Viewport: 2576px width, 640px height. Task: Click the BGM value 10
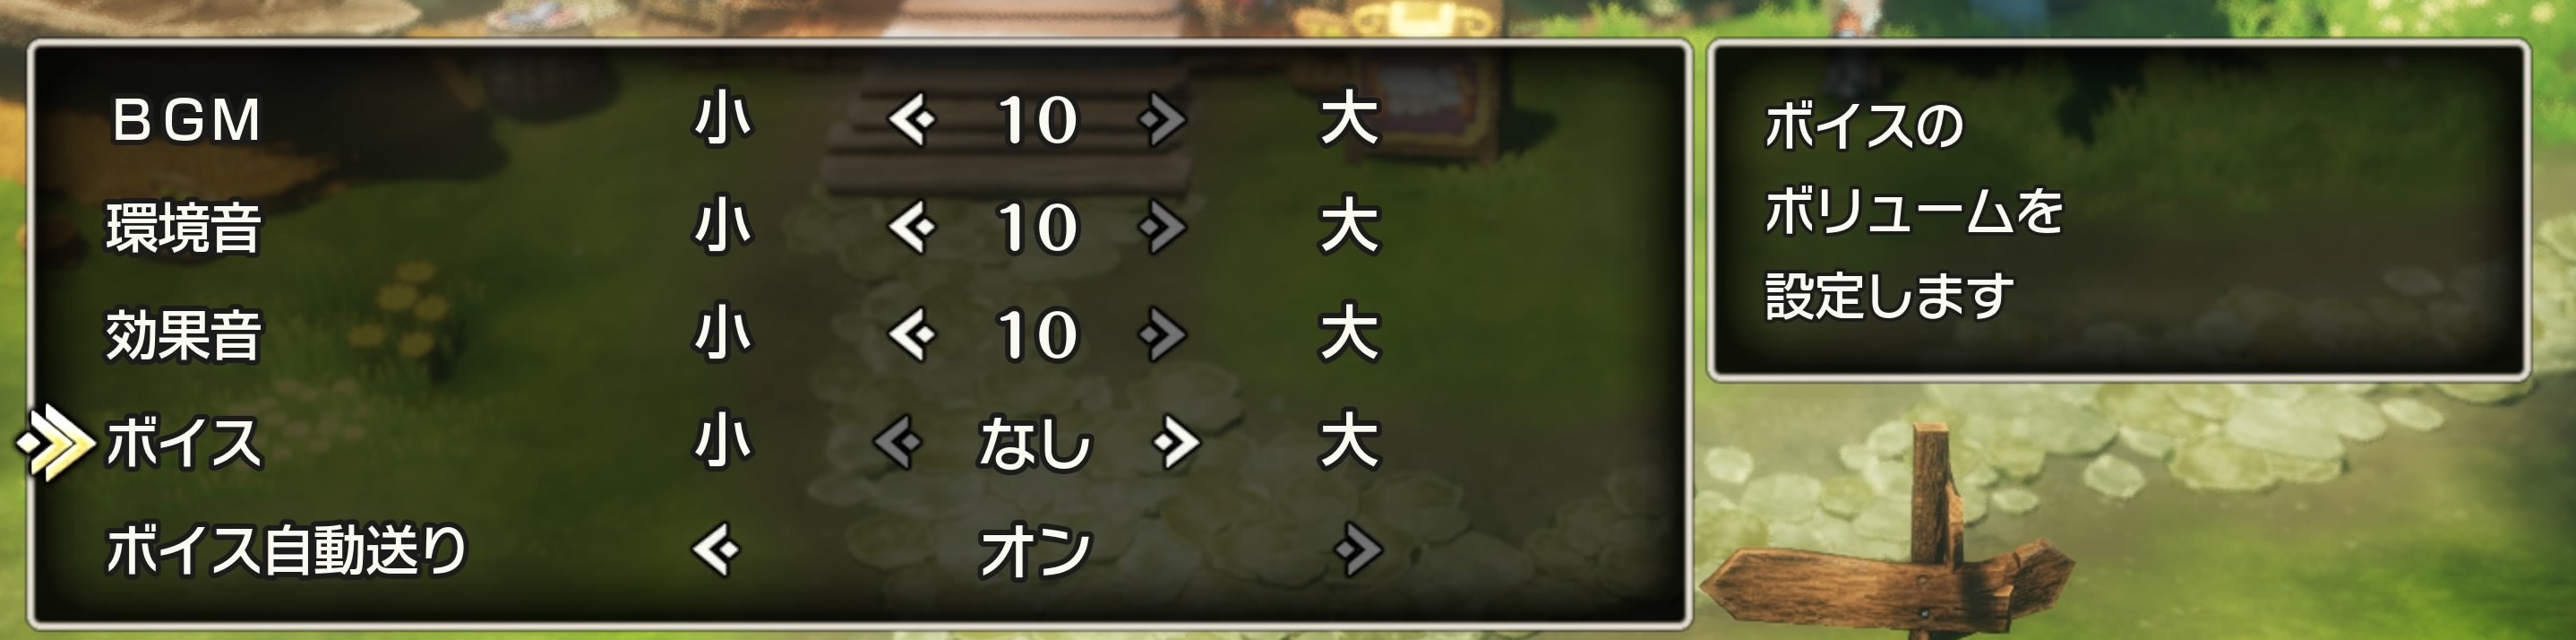[1038, 121]
